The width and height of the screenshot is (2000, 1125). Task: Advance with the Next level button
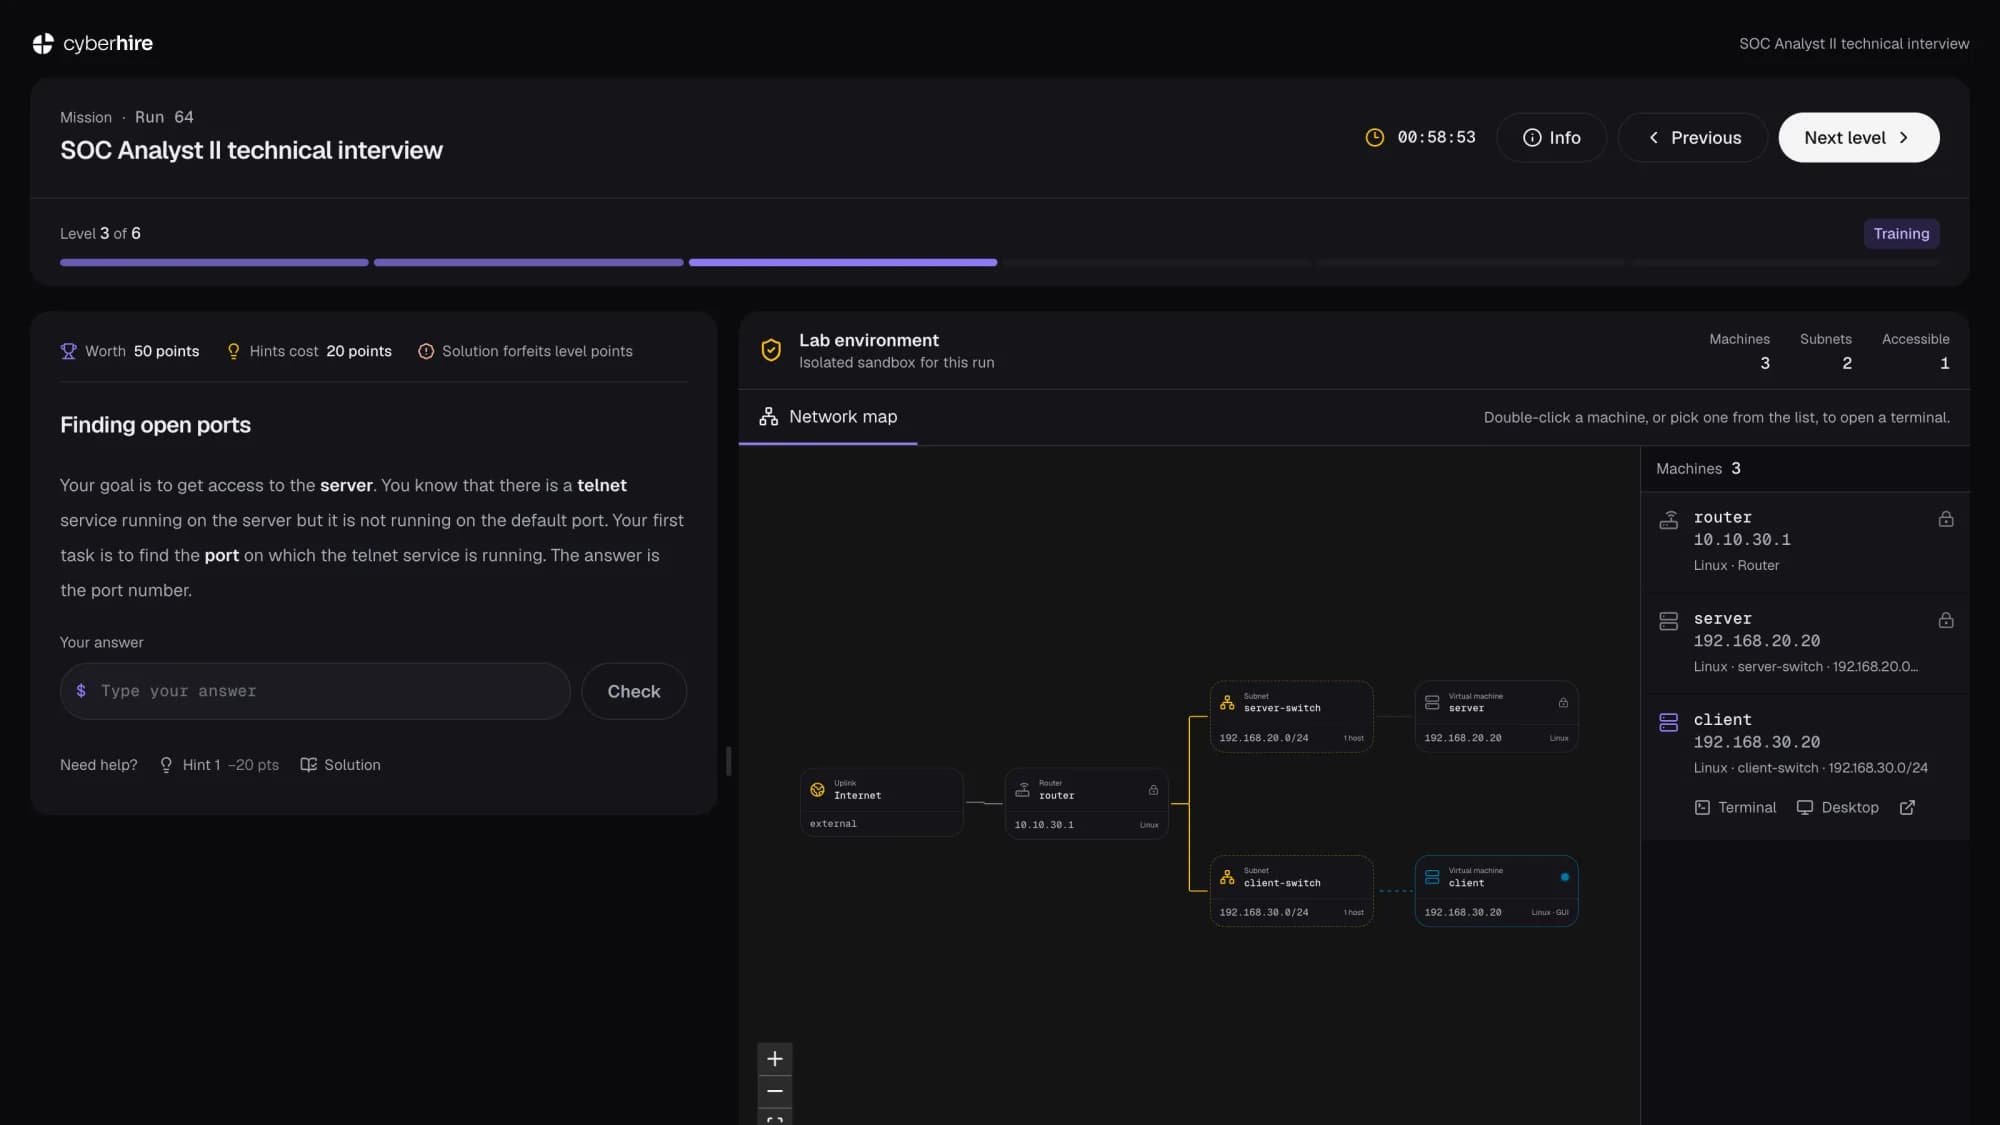pos(1858,137)
